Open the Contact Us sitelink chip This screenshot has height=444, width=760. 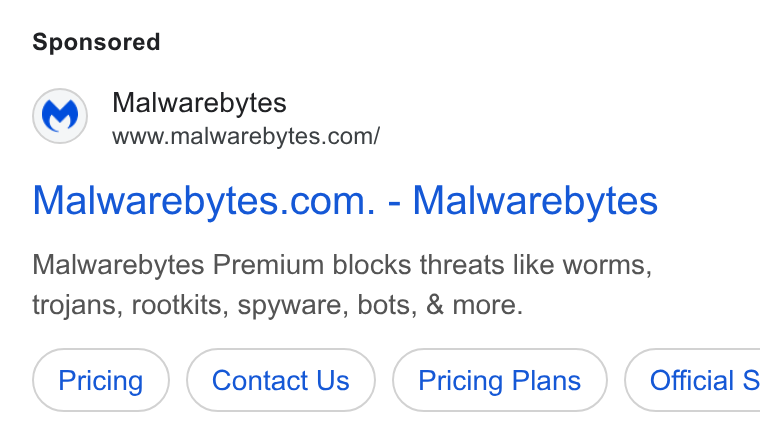click(281, 380)
